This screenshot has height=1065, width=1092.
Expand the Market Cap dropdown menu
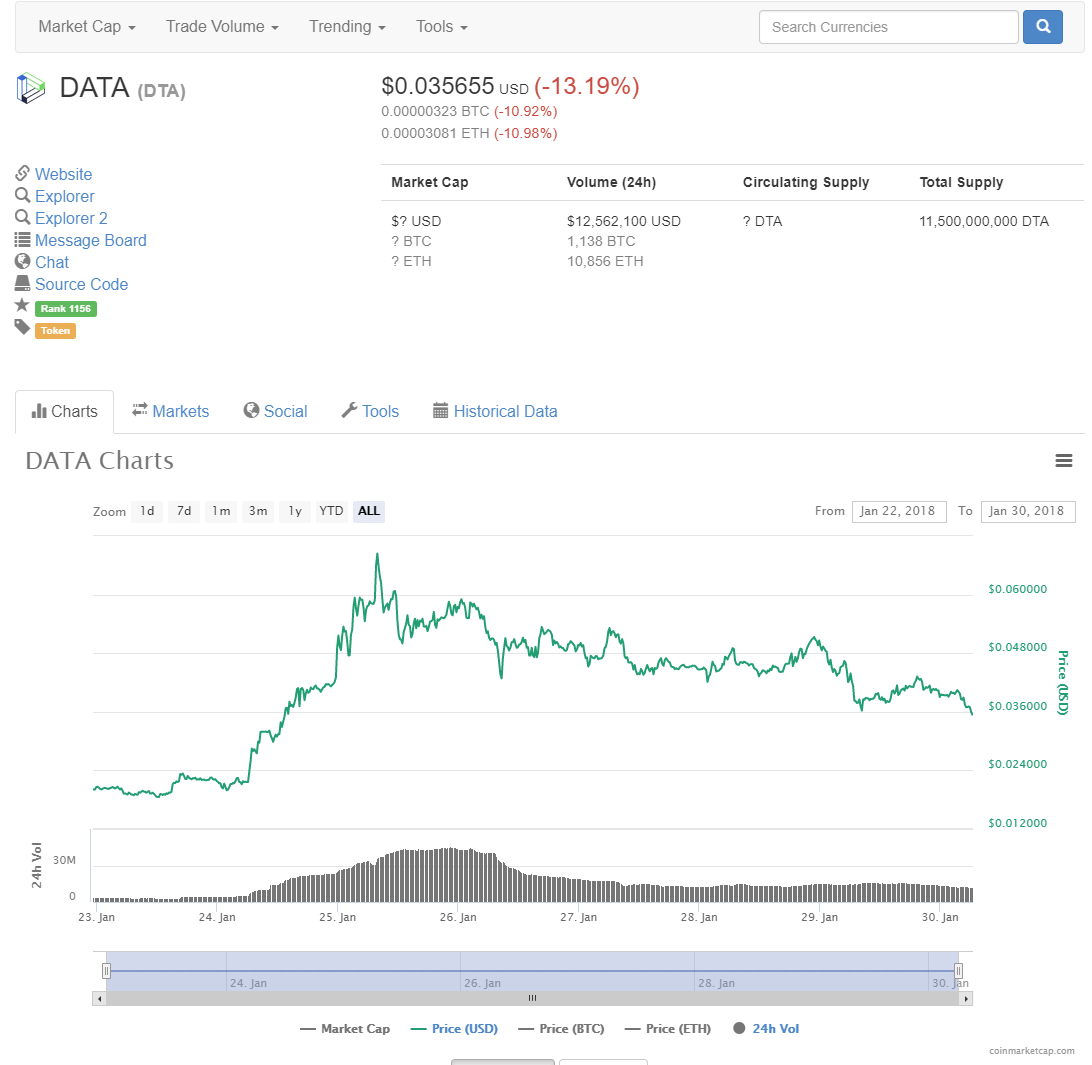pyautogui.click(x=87, y=26)
